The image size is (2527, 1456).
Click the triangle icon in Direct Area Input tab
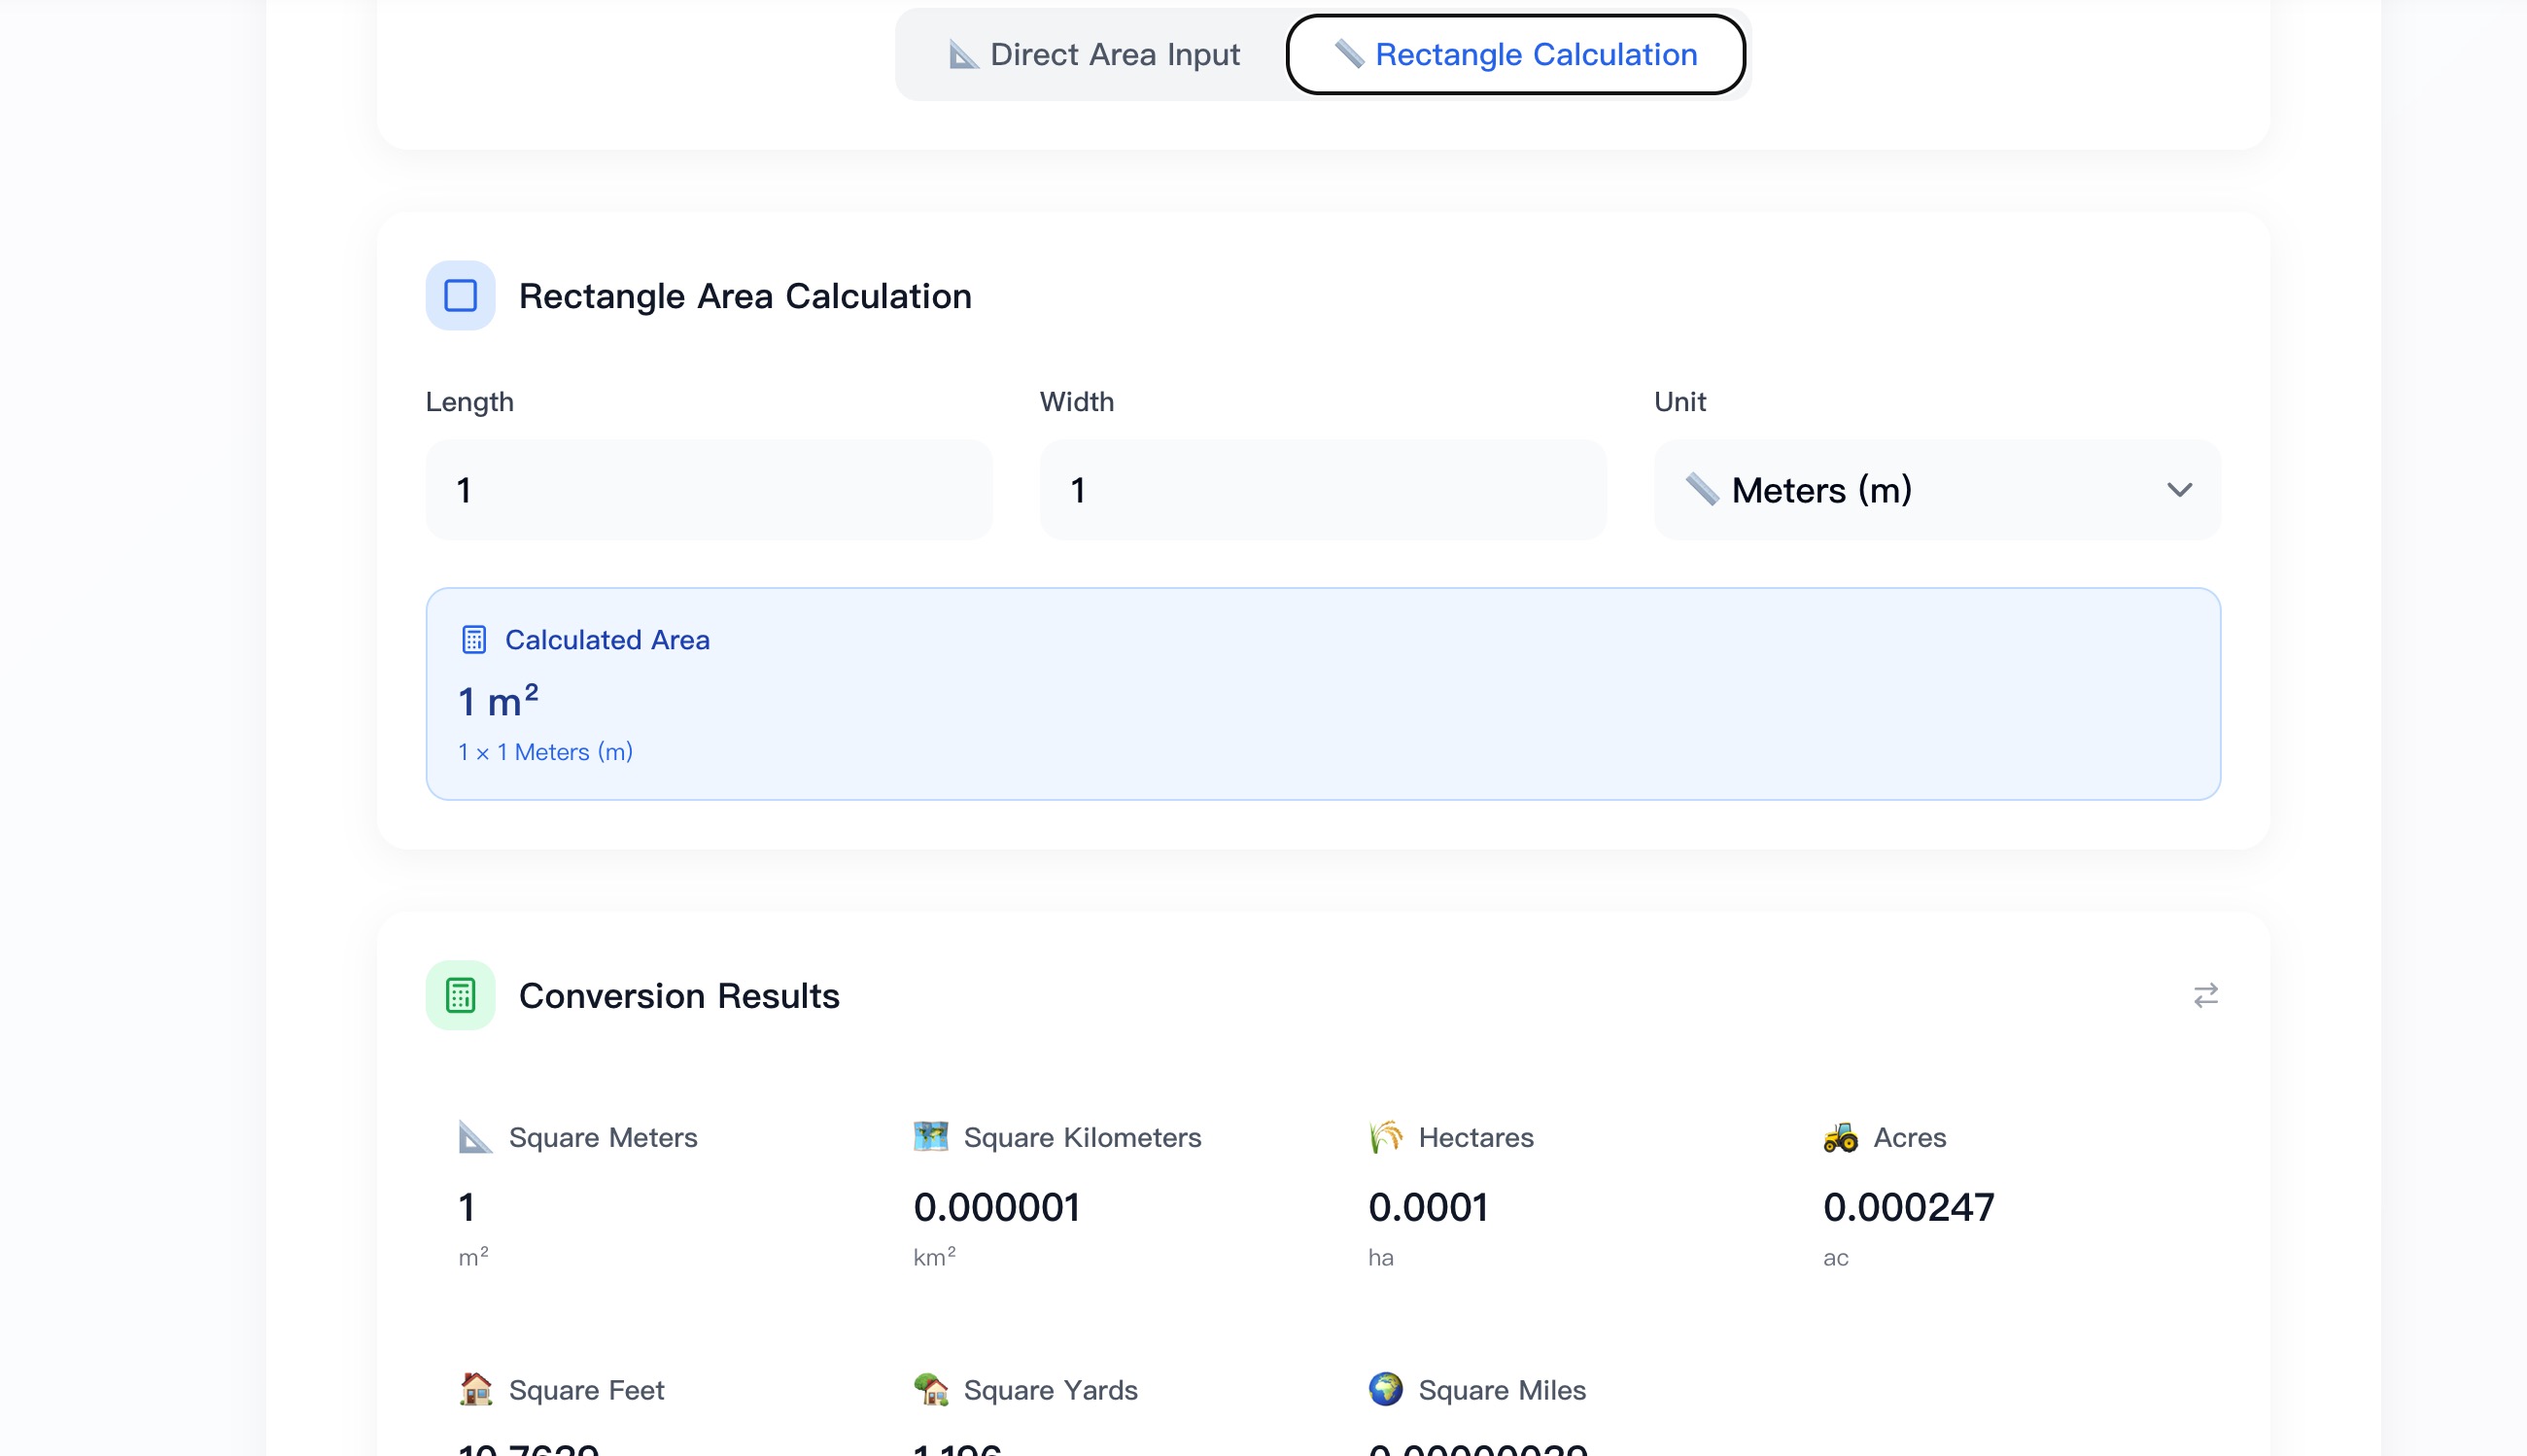(962, 55)
